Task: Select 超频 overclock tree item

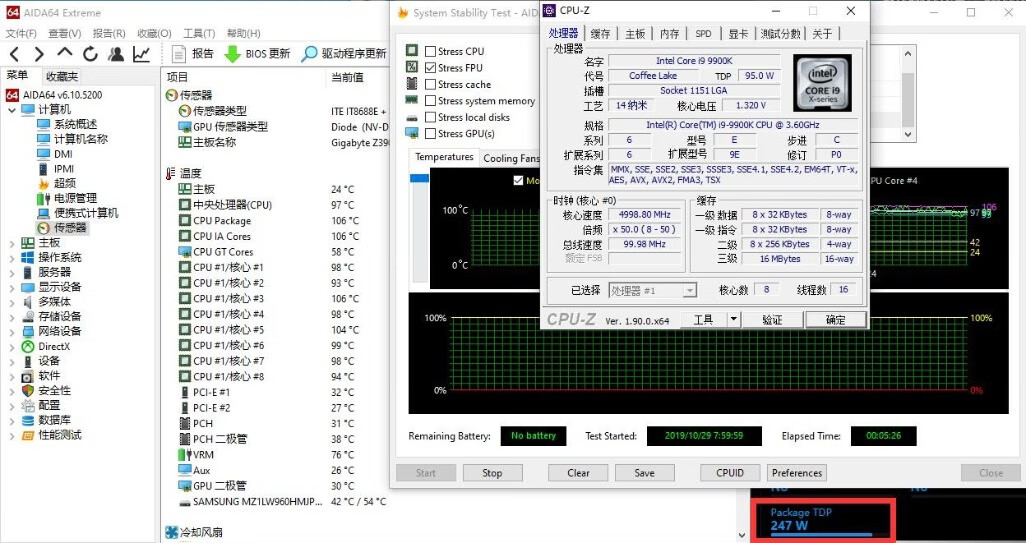Action: [x=56, y=183]
